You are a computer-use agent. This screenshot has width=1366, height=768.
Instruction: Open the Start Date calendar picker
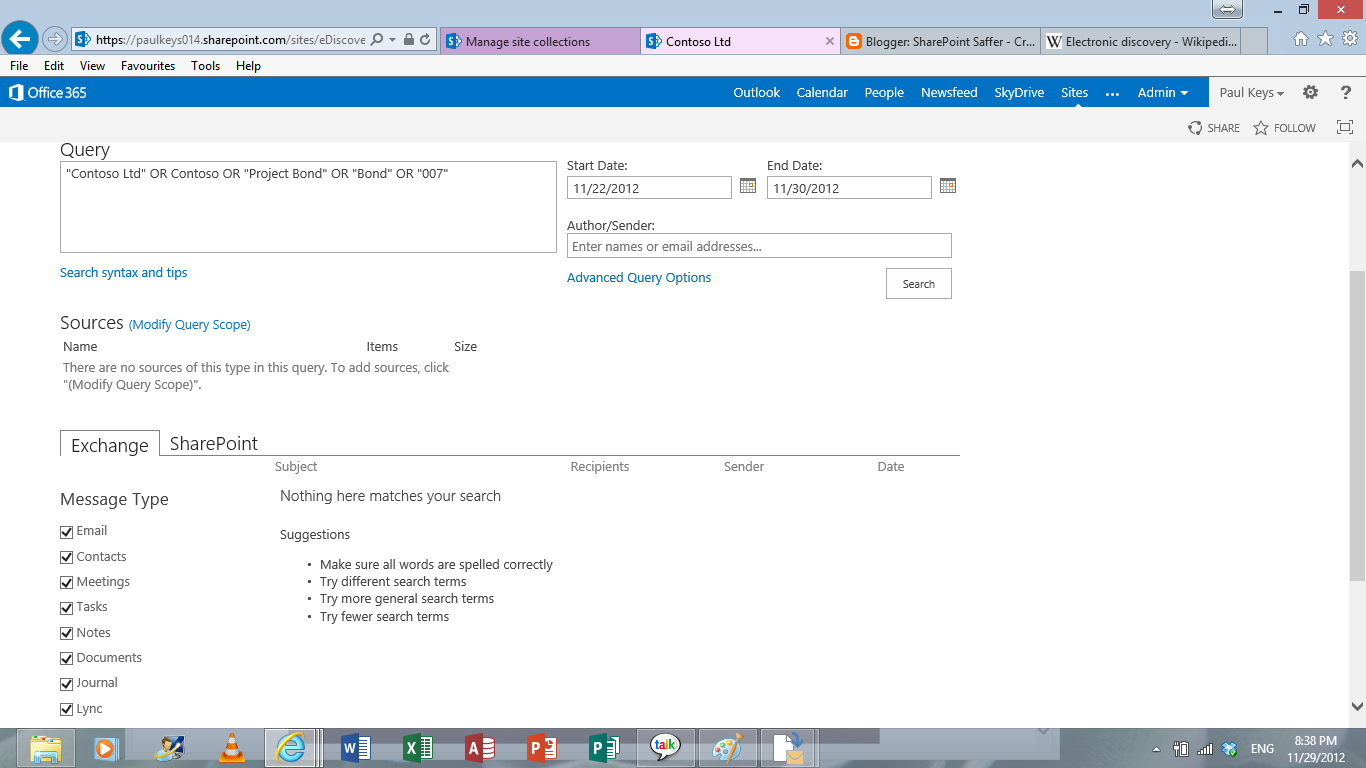747,187
